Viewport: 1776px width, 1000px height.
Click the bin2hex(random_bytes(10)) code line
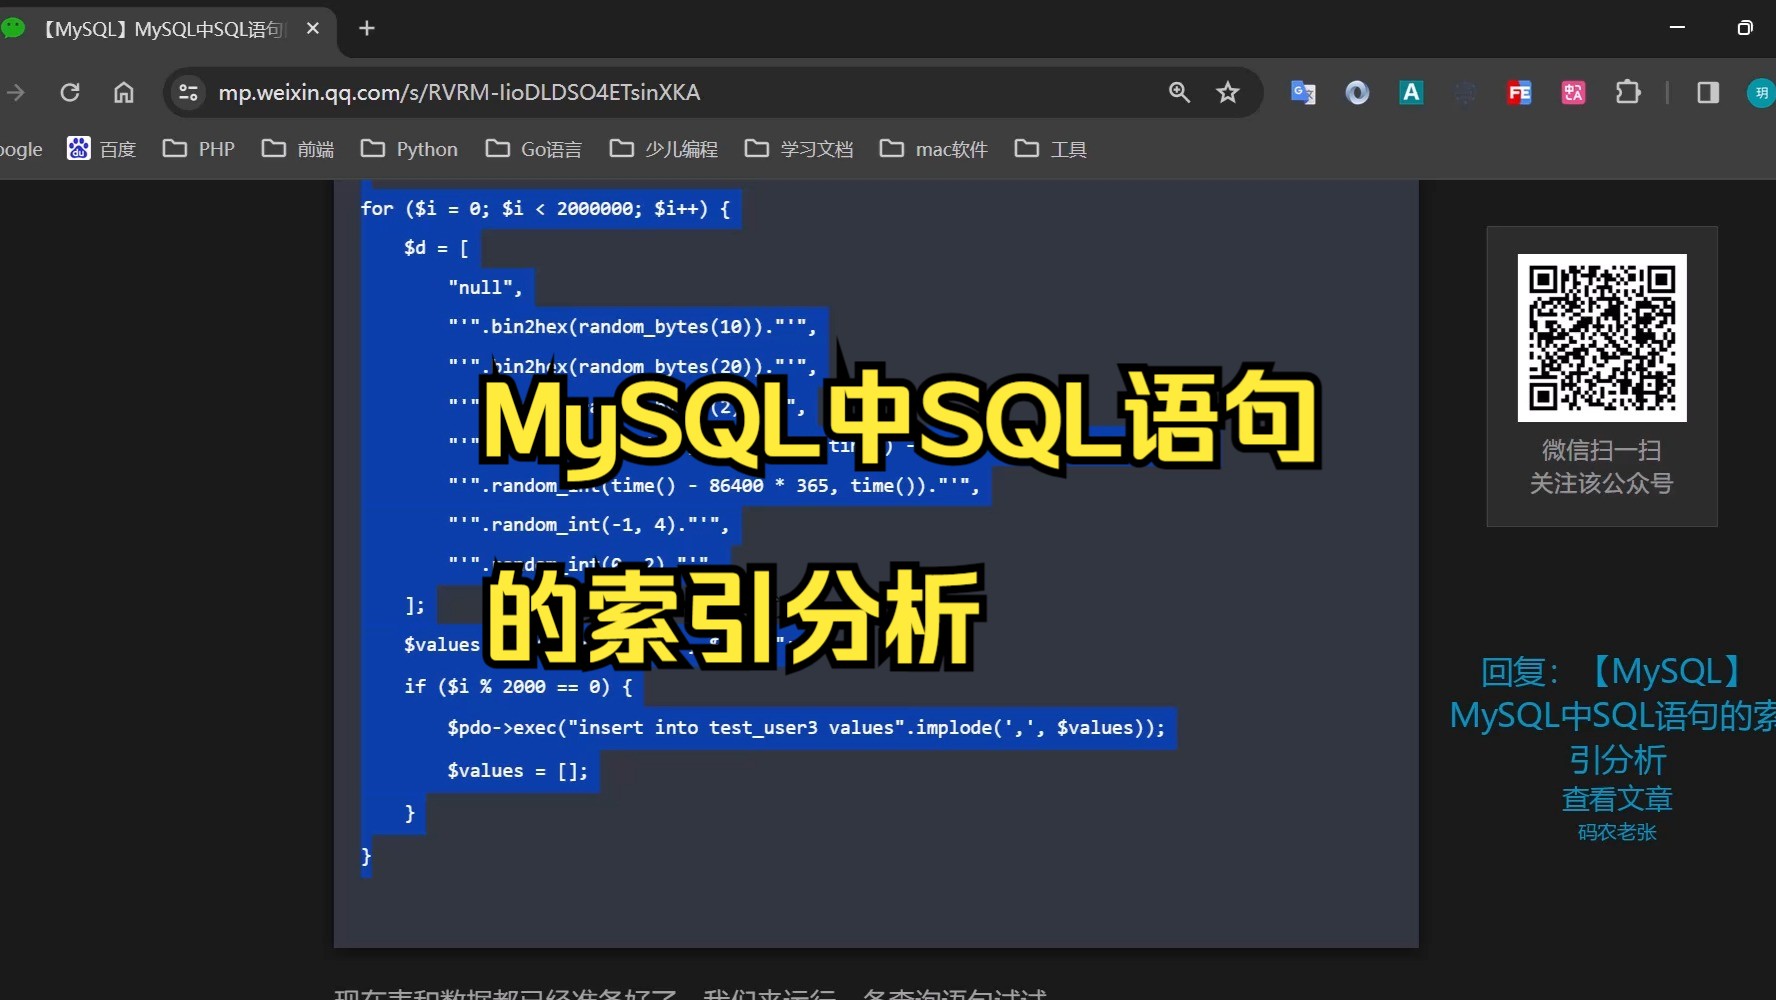click(x=632, y=327)
